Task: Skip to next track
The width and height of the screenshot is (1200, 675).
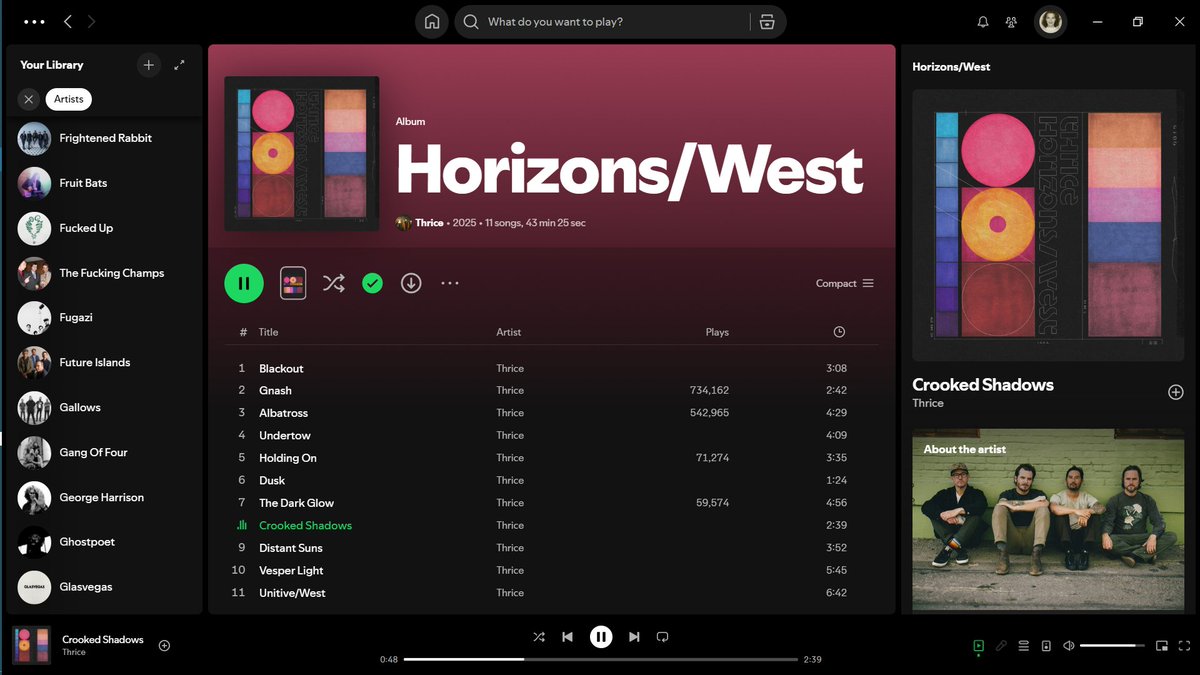Action: coord(634,637)
